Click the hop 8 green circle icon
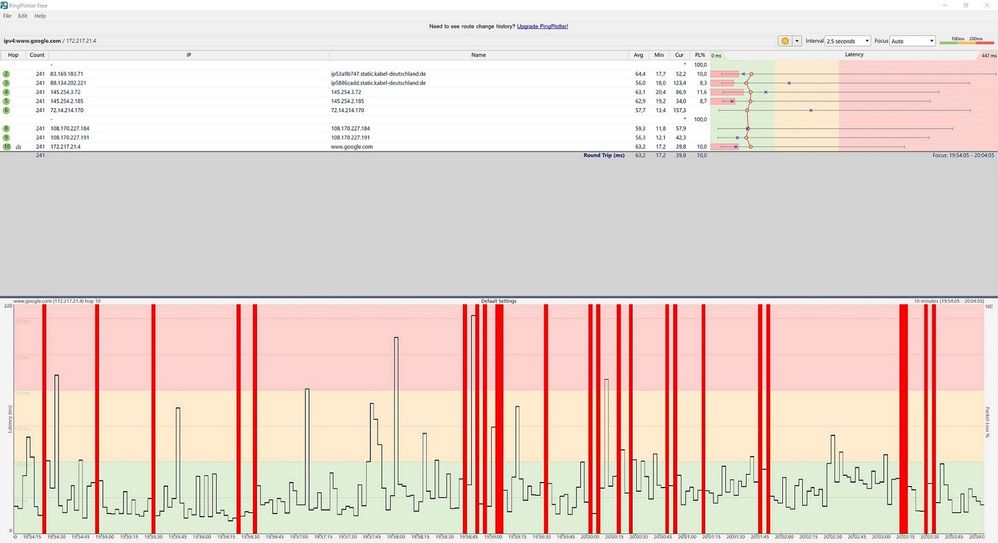 pos(6,129)
